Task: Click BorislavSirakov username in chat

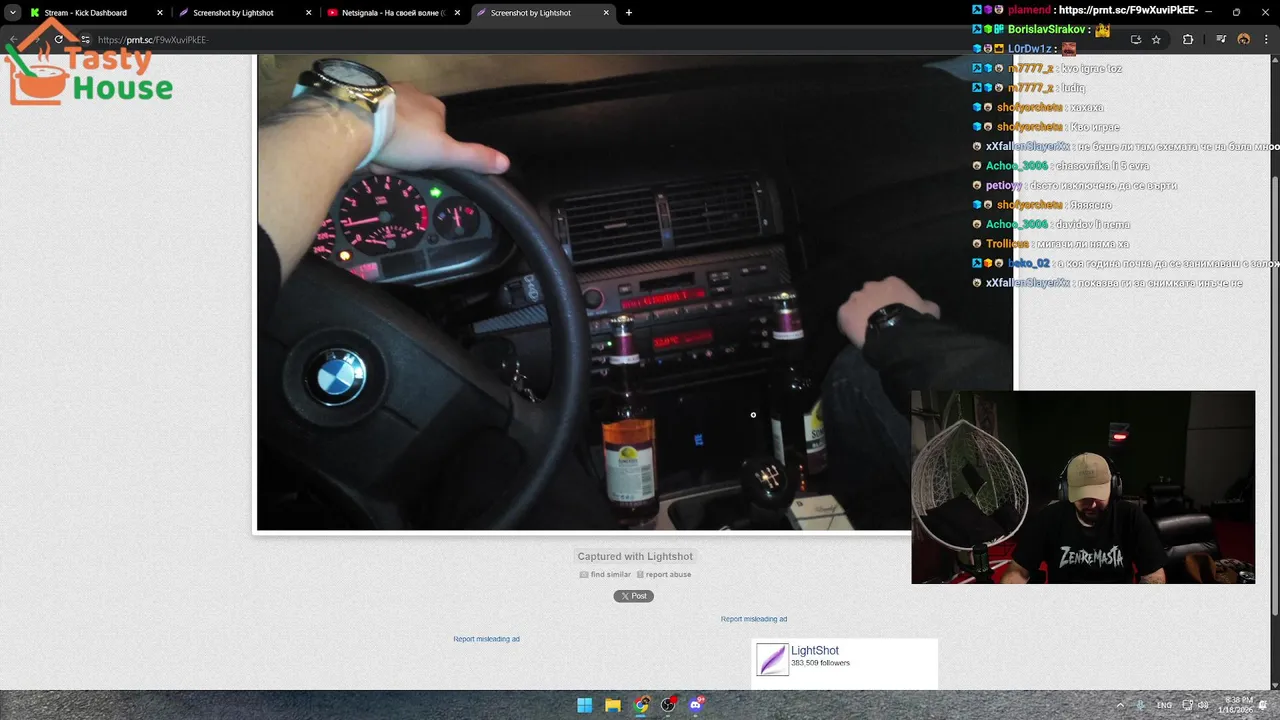Action: [1047, 30]
